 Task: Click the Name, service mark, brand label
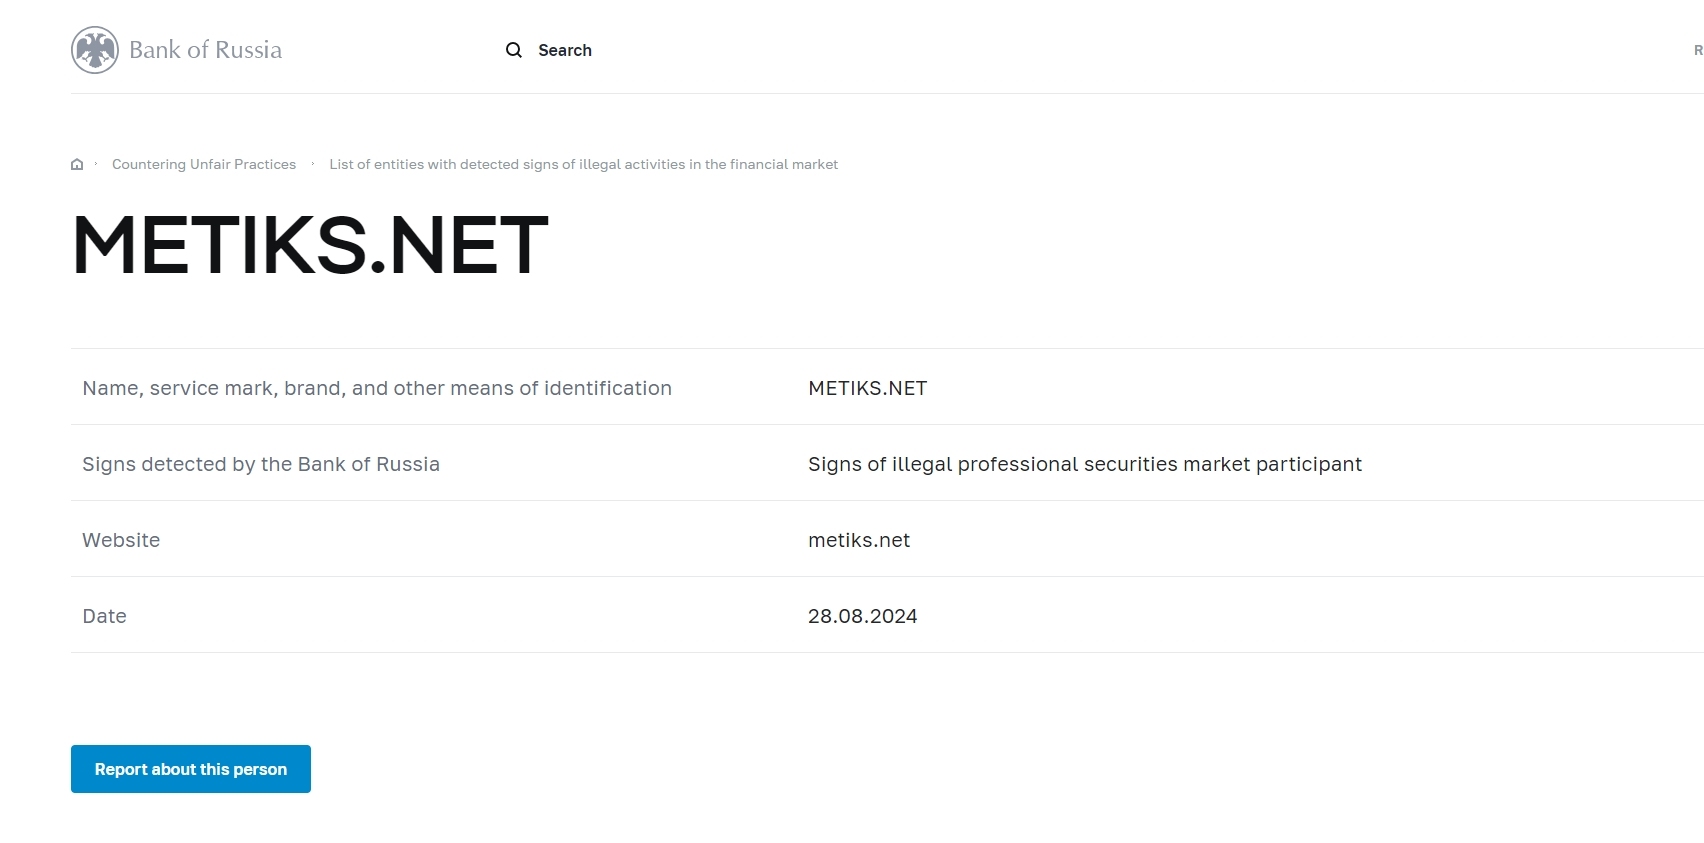377,388
